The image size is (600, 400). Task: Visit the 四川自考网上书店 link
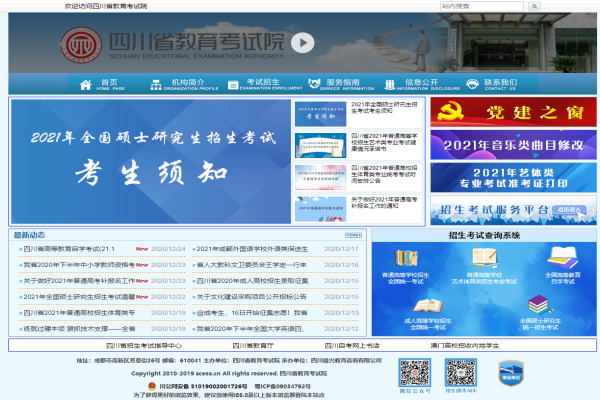[x=352, y=346]
